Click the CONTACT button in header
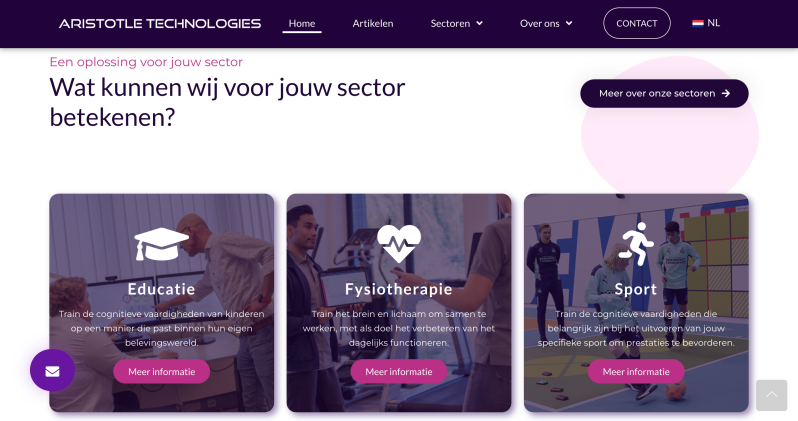 pos(637,23)
